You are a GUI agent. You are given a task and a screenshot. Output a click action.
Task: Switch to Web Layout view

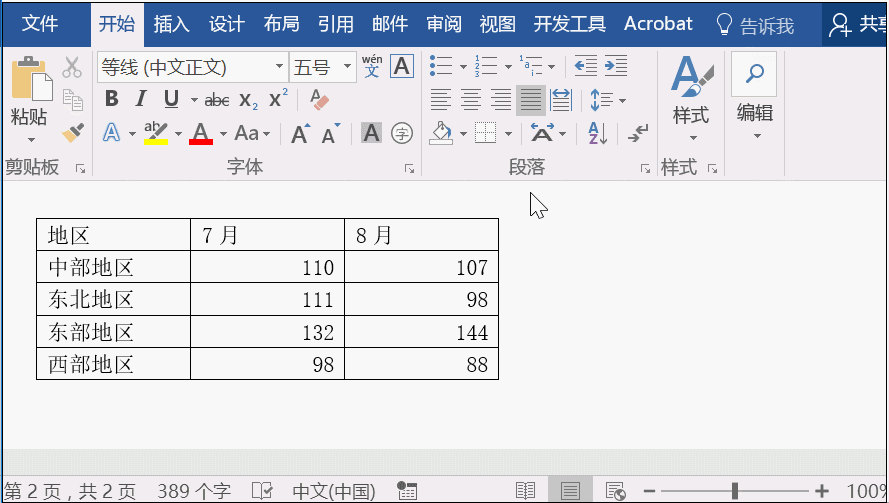615,491
